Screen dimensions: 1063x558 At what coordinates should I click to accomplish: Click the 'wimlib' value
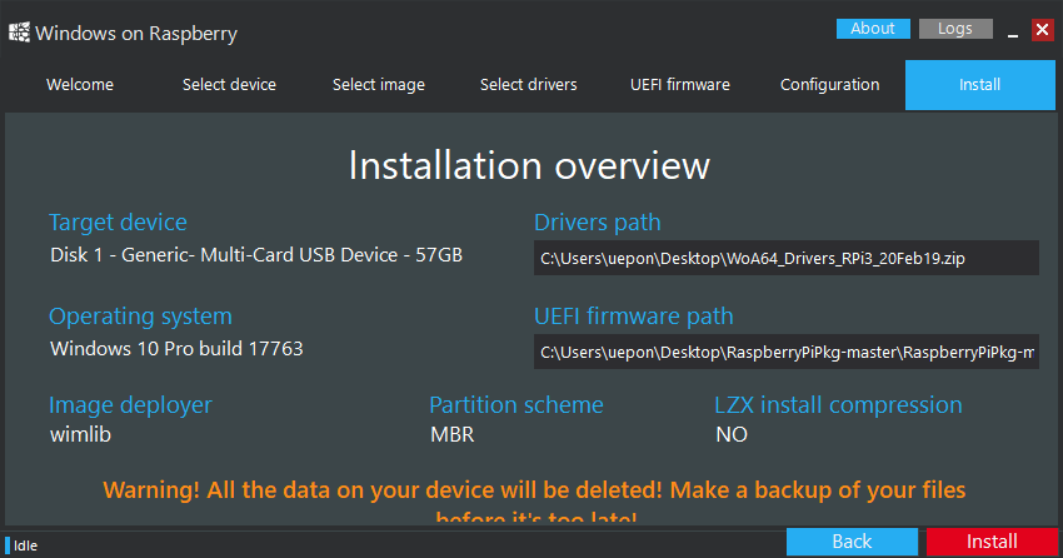point(80,435)
